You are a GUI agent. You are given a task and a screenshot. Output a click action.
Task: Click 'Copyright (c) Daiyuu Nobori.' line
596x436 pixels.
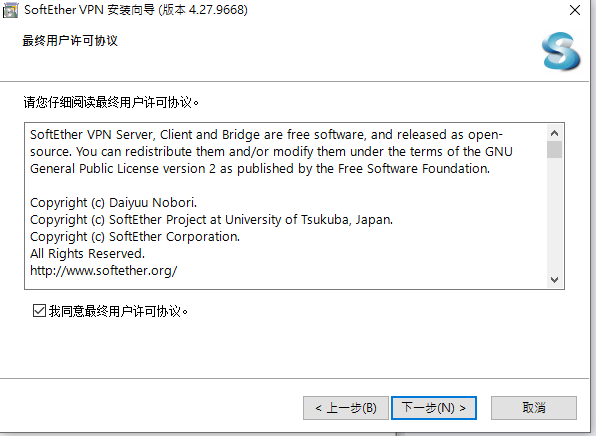click(x=113, y=203)
